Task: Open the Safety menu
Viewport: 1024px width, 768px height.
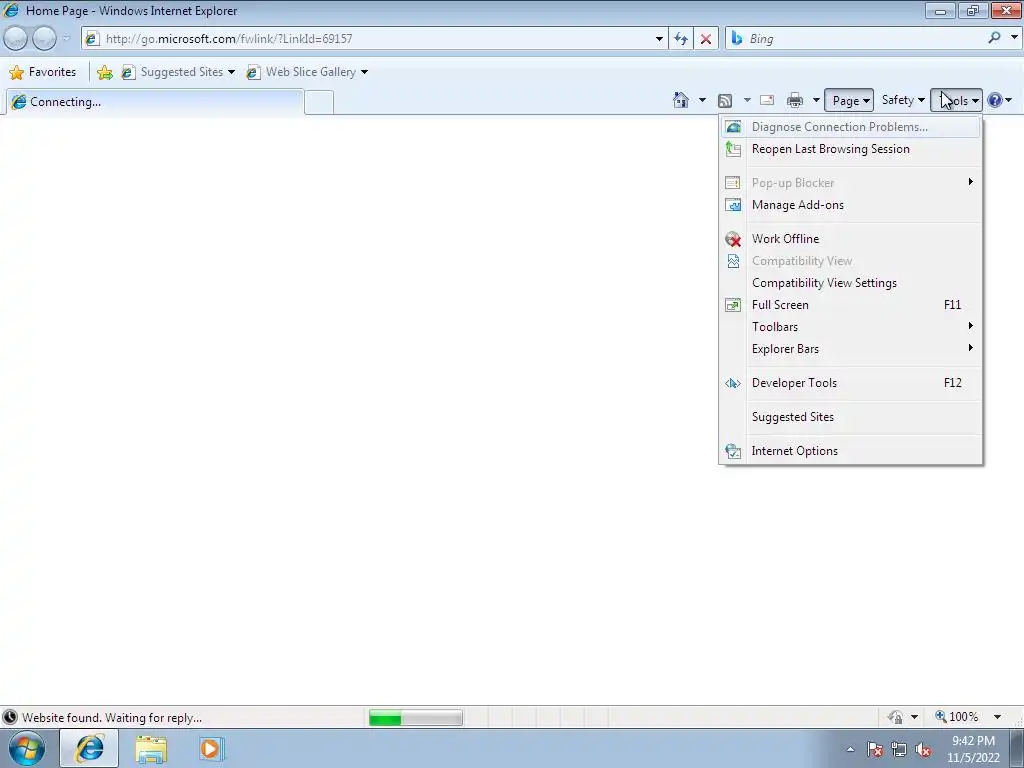Action: click(903, 100)
